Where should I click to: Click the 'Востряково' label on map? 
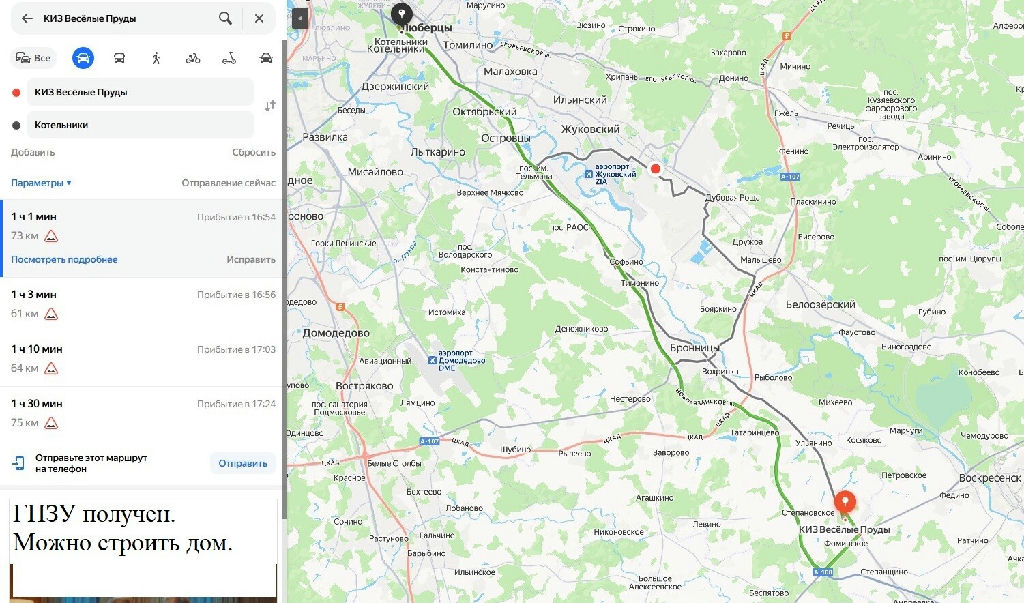[x=364, y=385]
